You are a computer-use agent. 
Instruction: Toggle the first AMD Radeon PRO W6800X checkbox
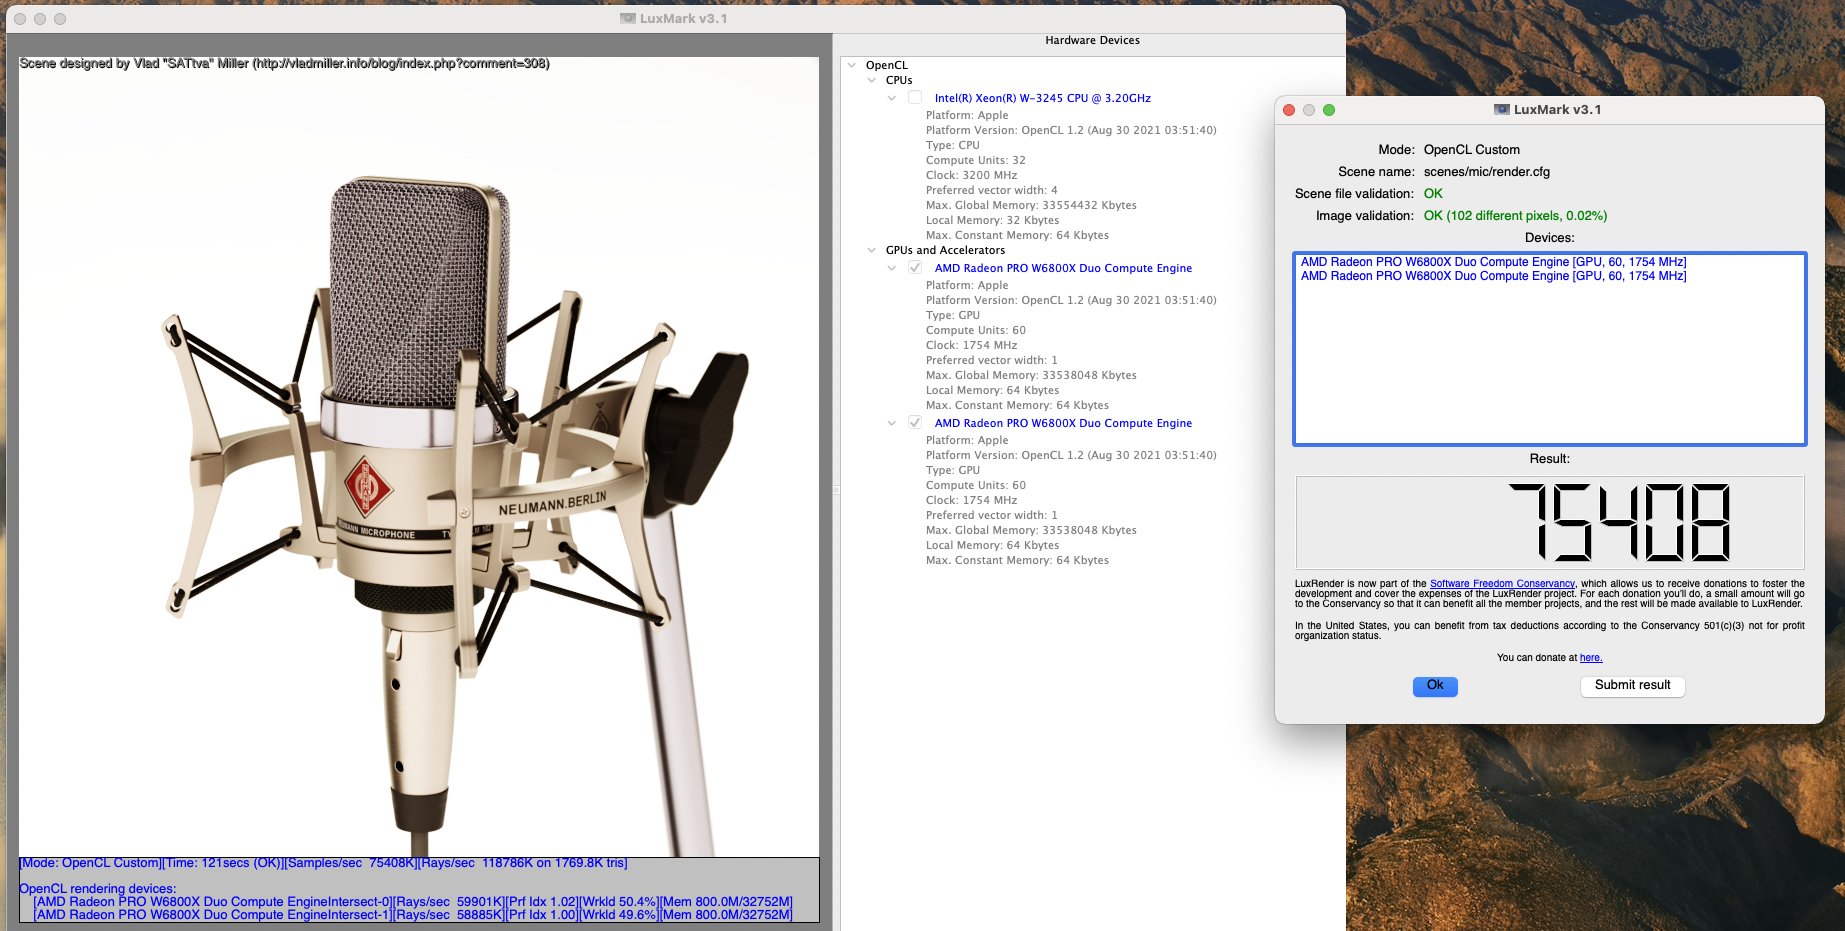(x=915, y=268)
